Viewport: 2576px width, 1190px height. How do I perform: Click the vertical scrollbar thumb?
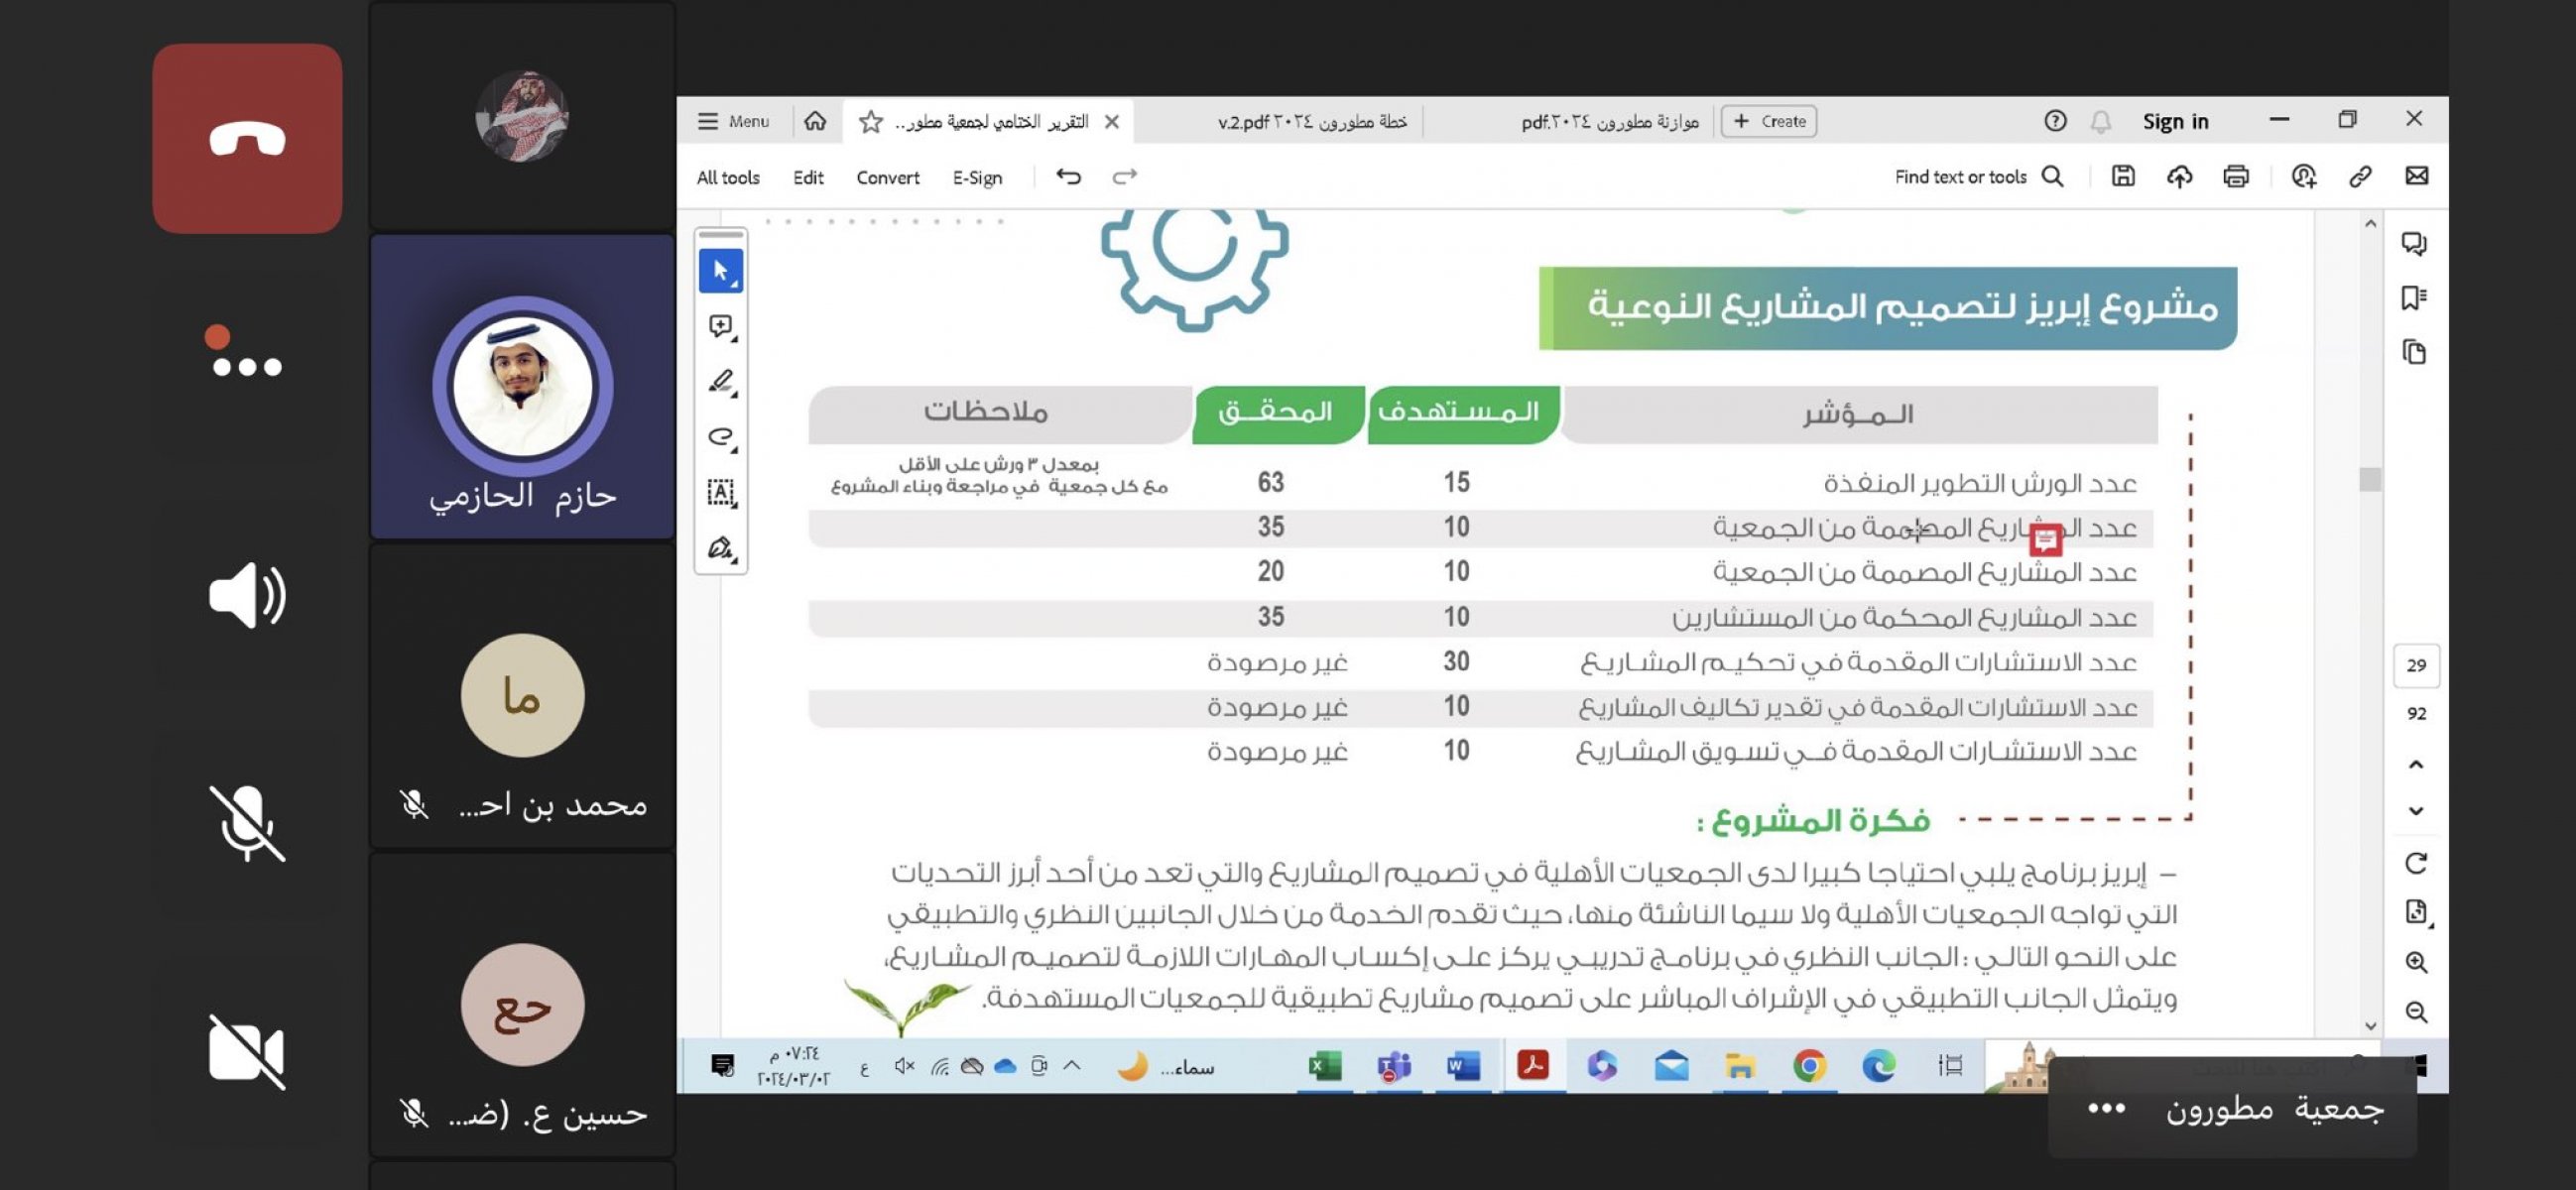tap(2369, 479)
